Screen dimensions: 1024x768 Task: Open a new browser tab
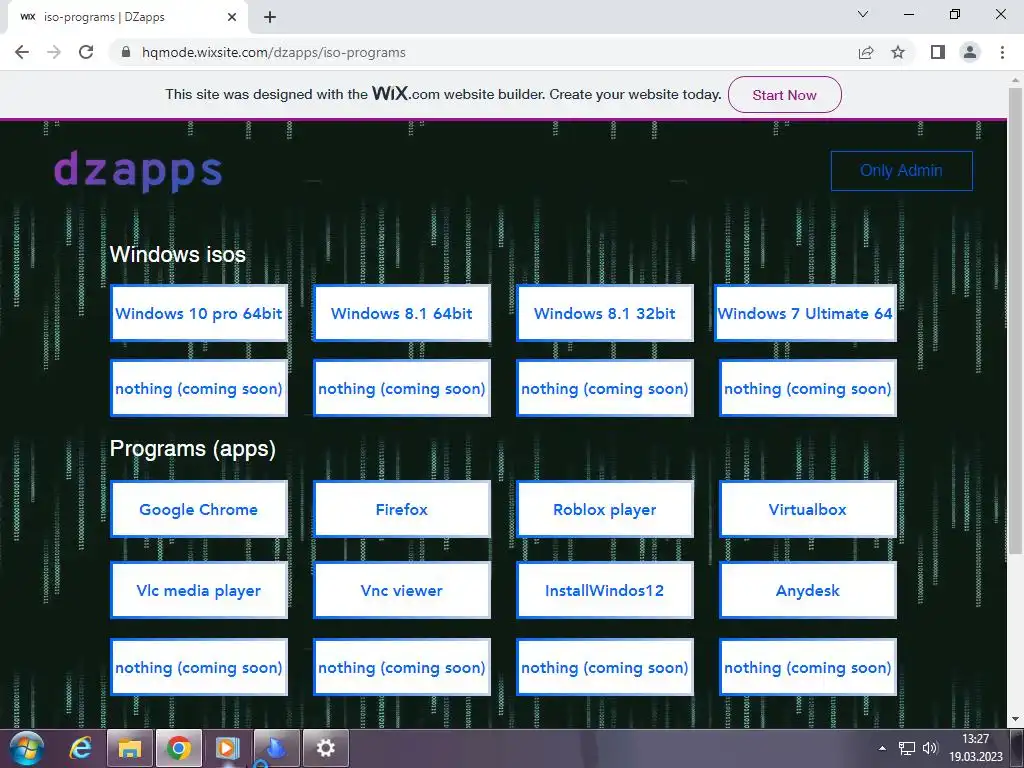pos(270,17)
